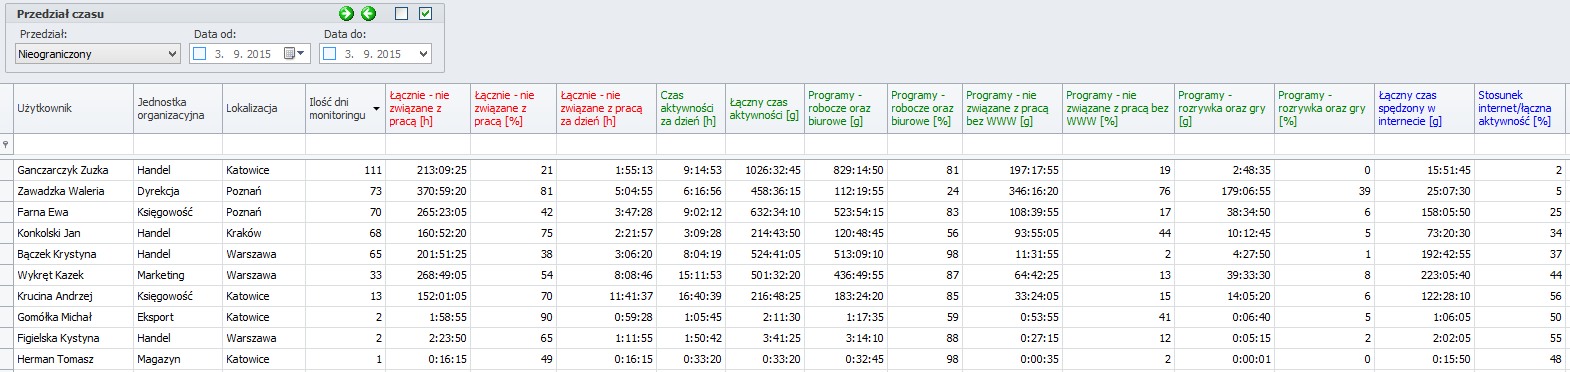Enable the Data od date checkbox
The image size is (1570, 372).
pyautogui.click(x=200, y=54)
